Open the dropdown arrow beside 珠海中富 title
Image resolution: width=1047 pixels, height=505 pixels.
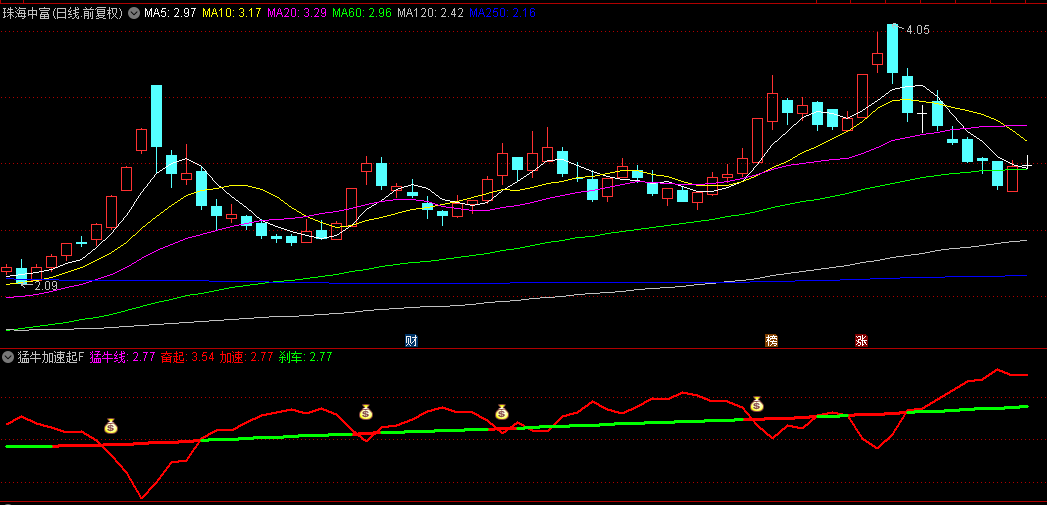(x=134, y=13)
